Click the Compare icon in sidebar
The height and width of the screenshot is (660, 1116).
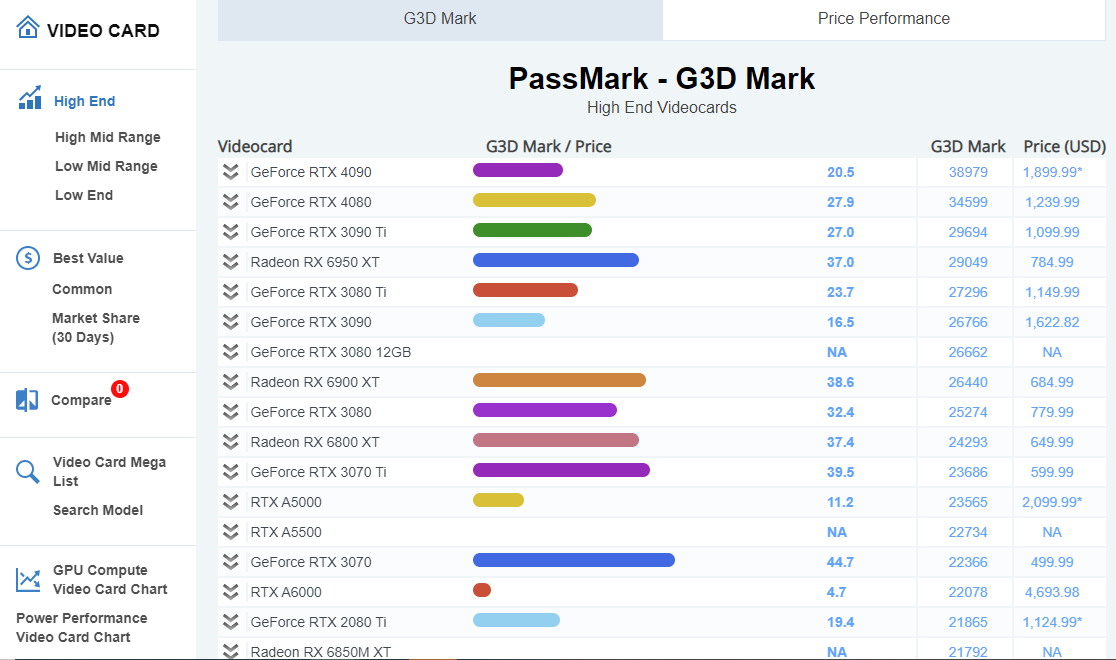coord(27,400)
